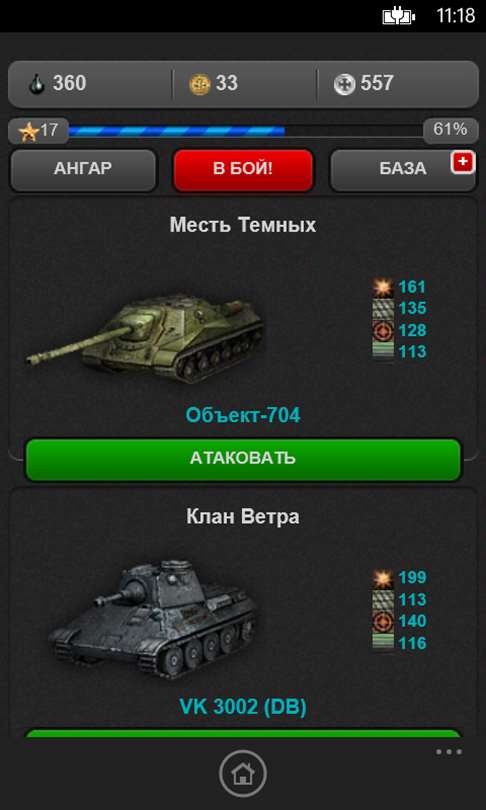Switch to the БАЗА section
The width and height of the screenshot is (486, 810).
[x=403, y=169]
